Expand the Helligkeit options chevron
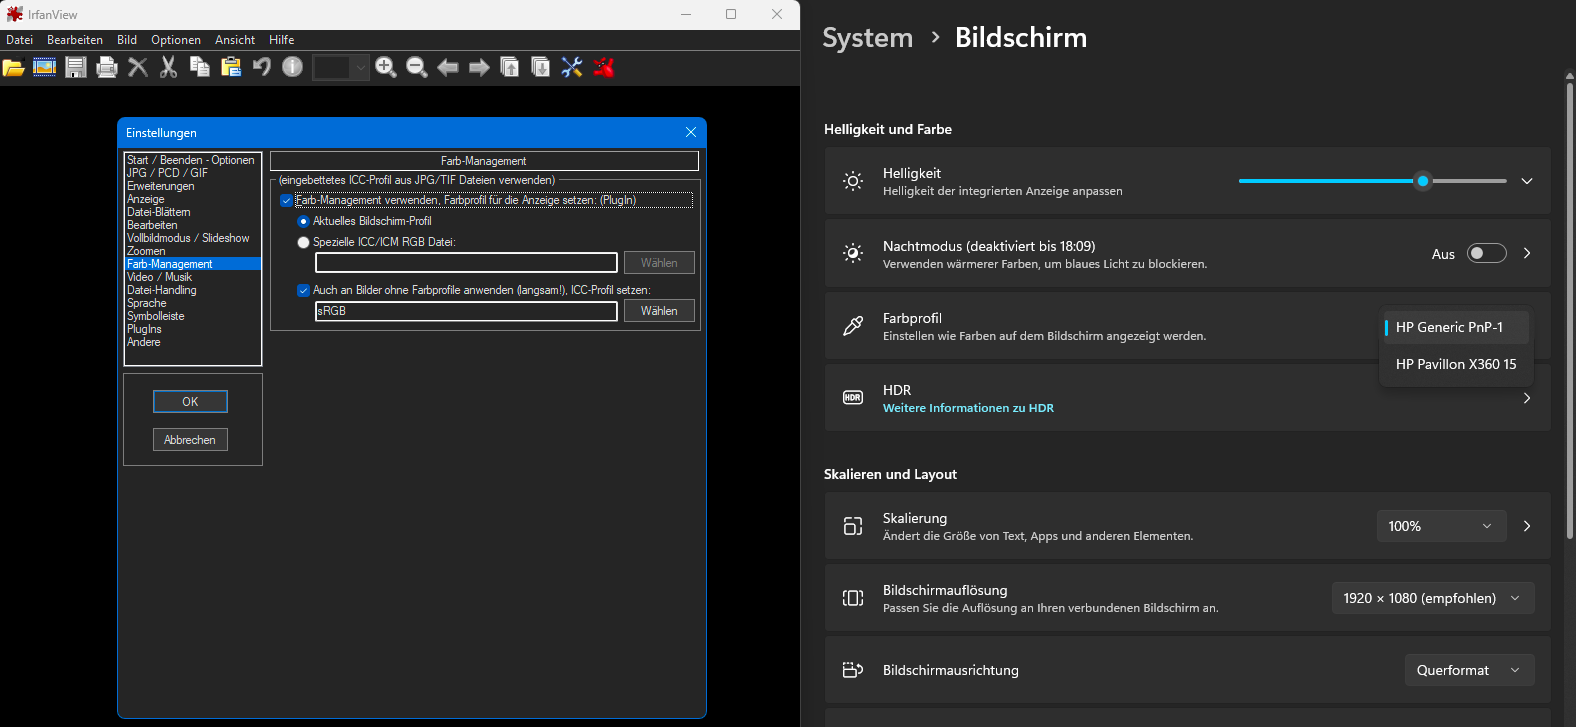Viewport: 1576px width, 727px height. pyautogui.click(x=1527, y=181)
